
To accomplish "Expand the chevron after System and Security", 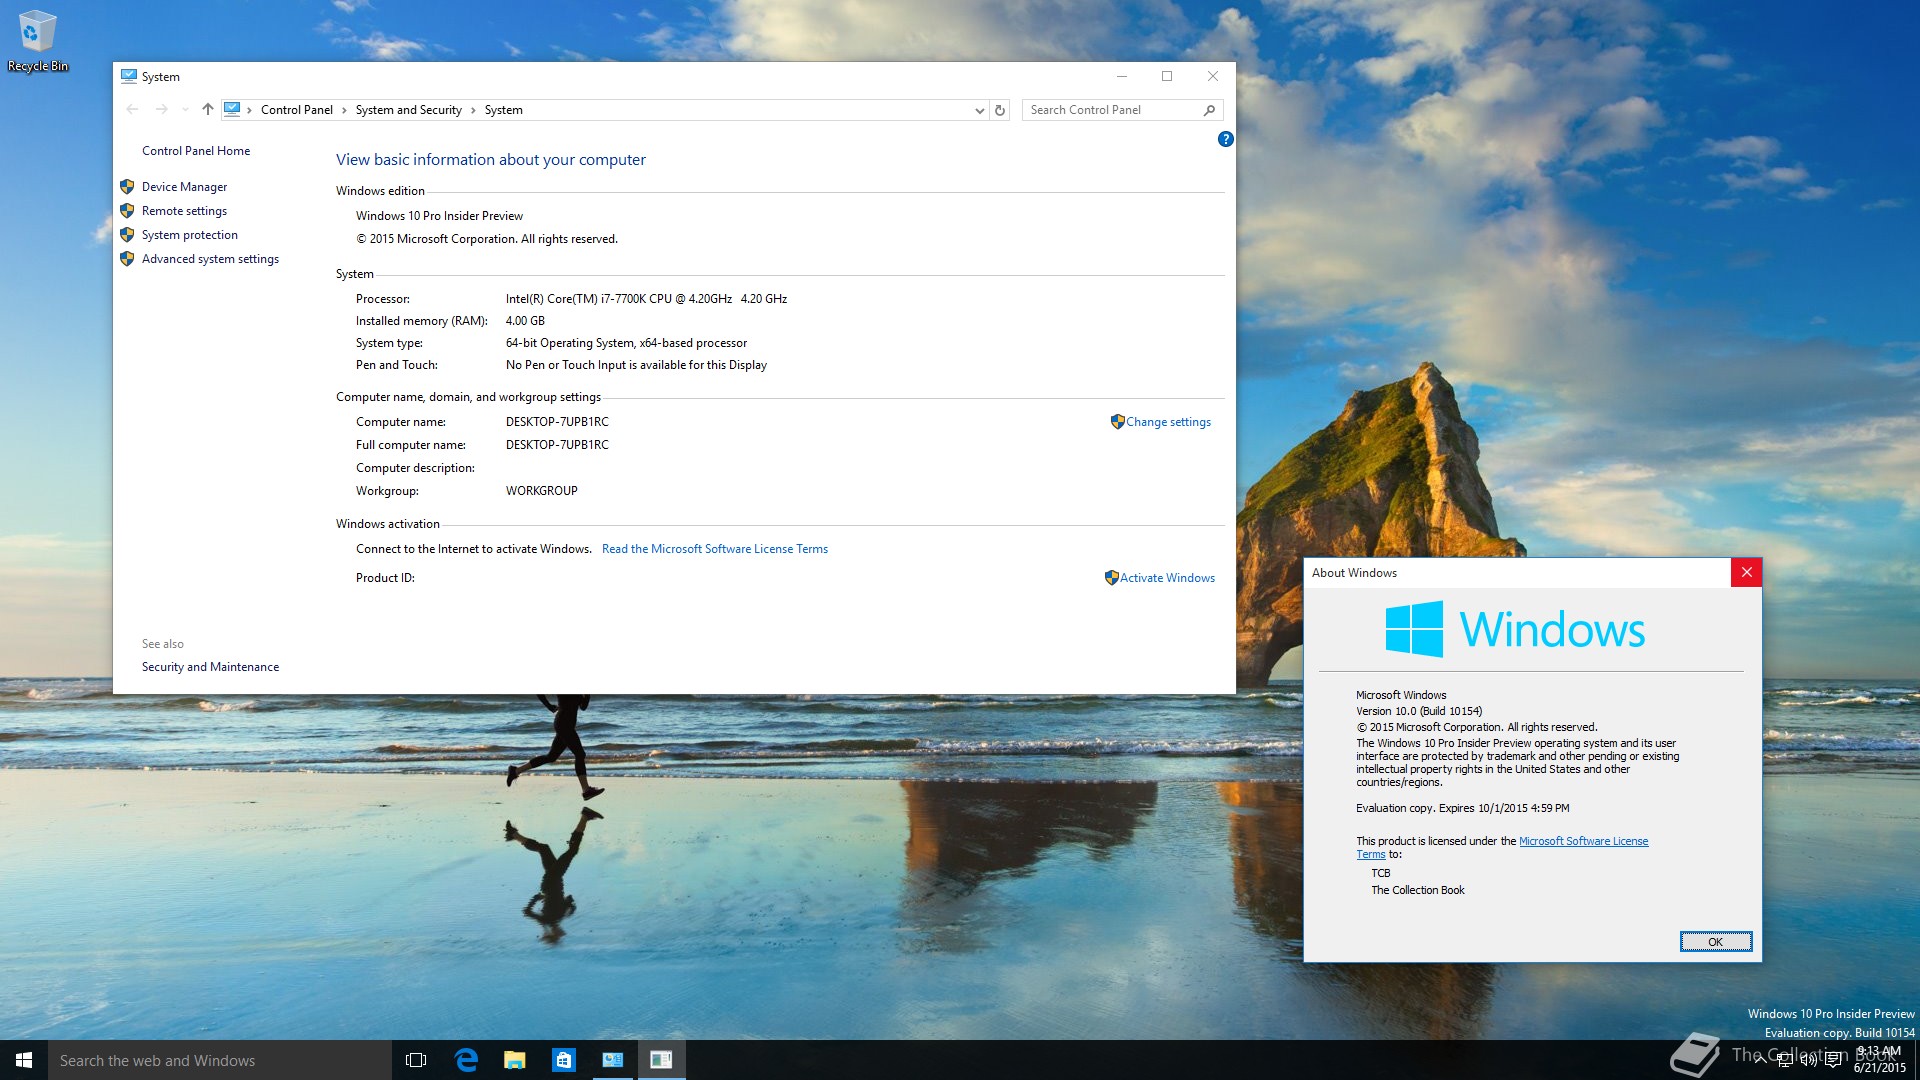I will coord(473,110).
